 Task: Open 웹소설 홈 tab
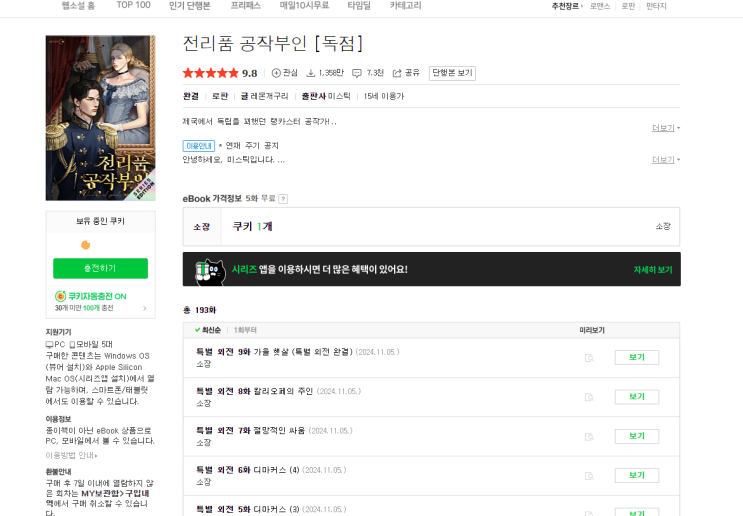(x=78, y=6)
